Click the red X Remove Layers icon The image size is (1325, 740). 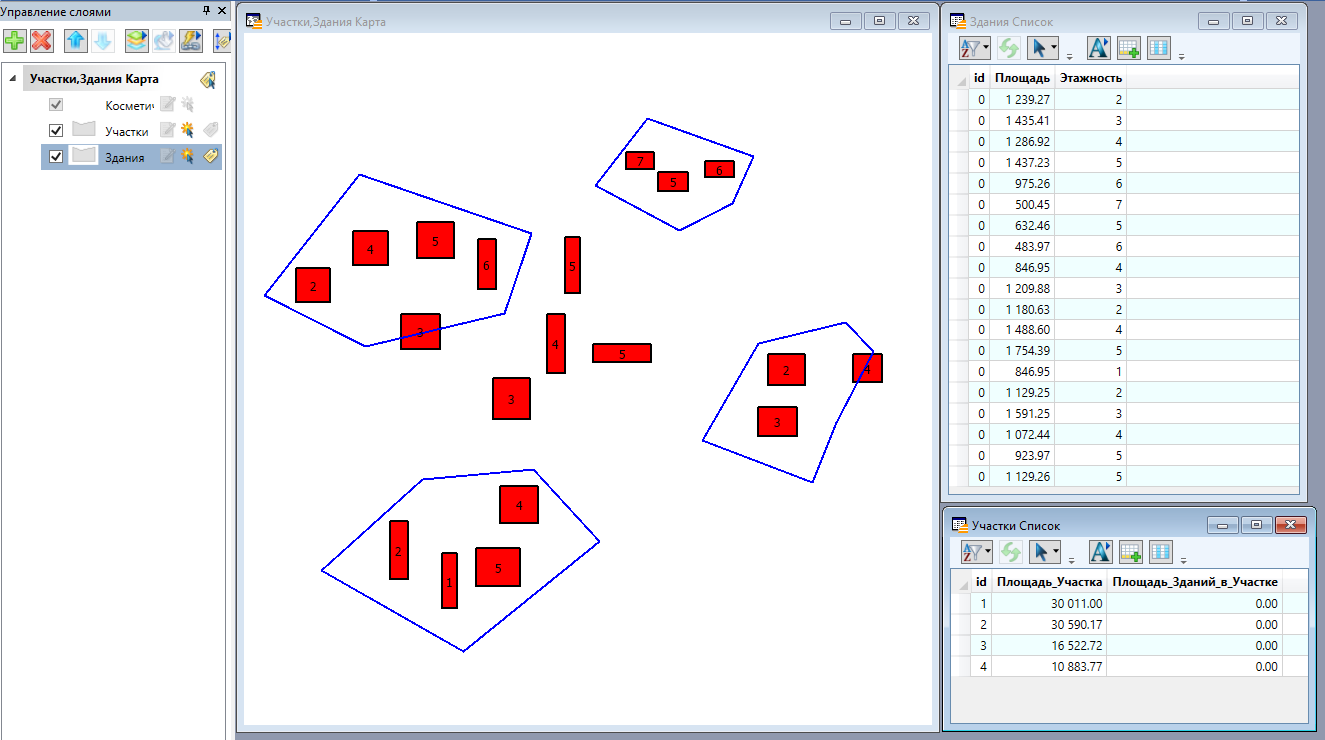coord(41,41)
